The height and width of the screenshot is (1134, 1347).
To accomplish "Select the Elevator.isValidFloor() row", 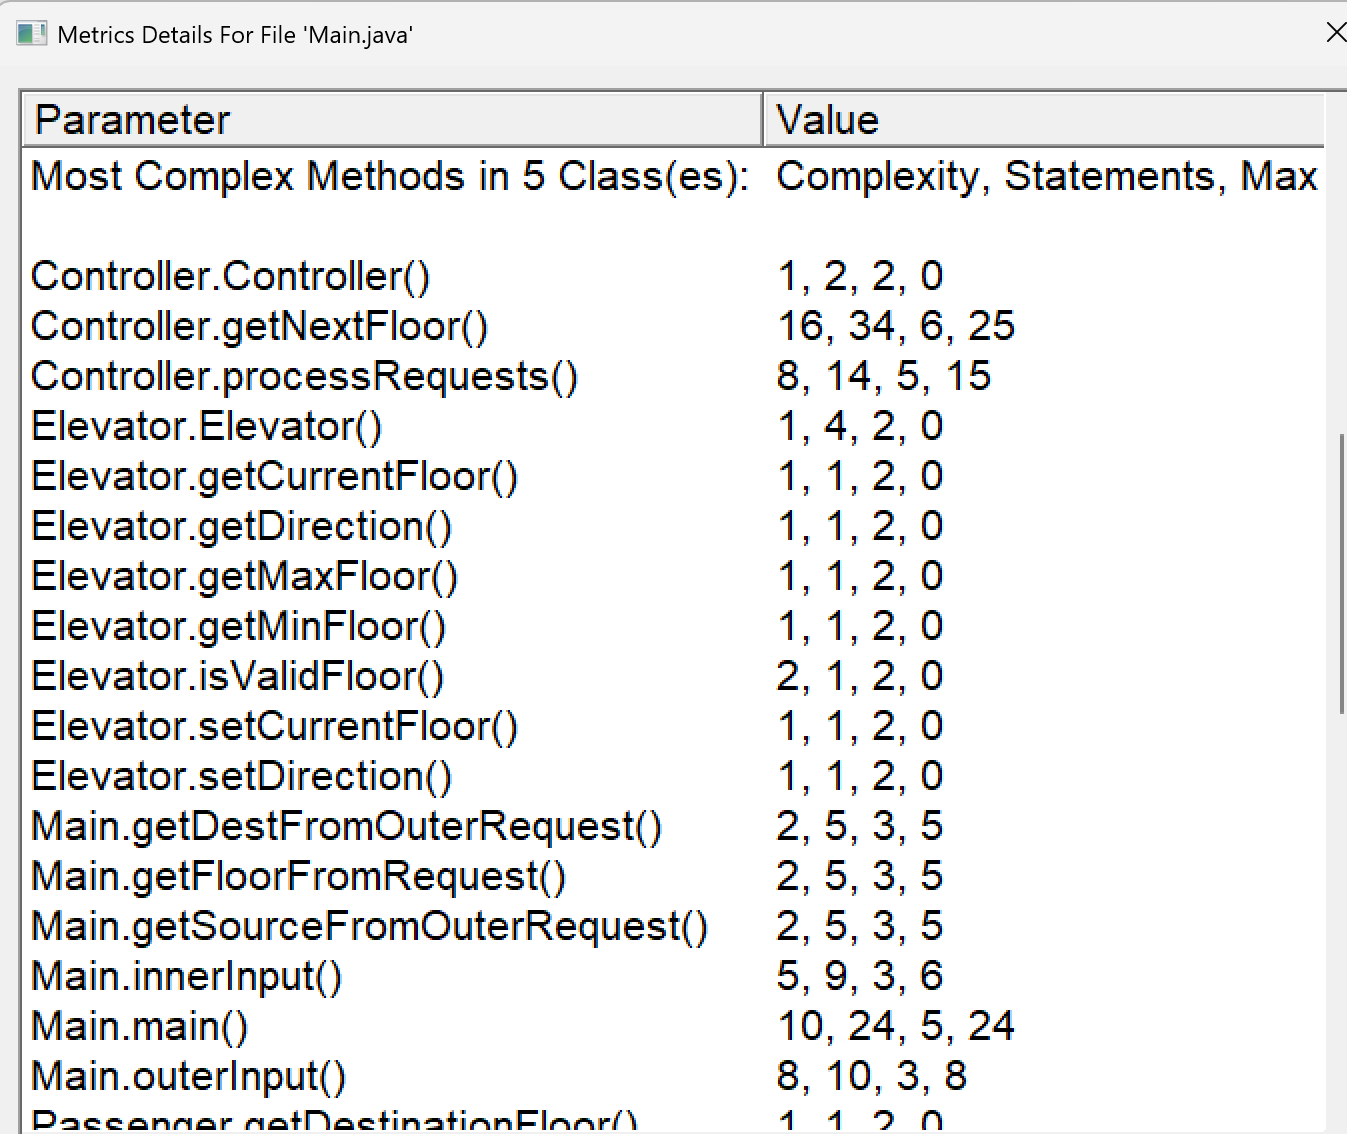I will click(x=238, y=676).
